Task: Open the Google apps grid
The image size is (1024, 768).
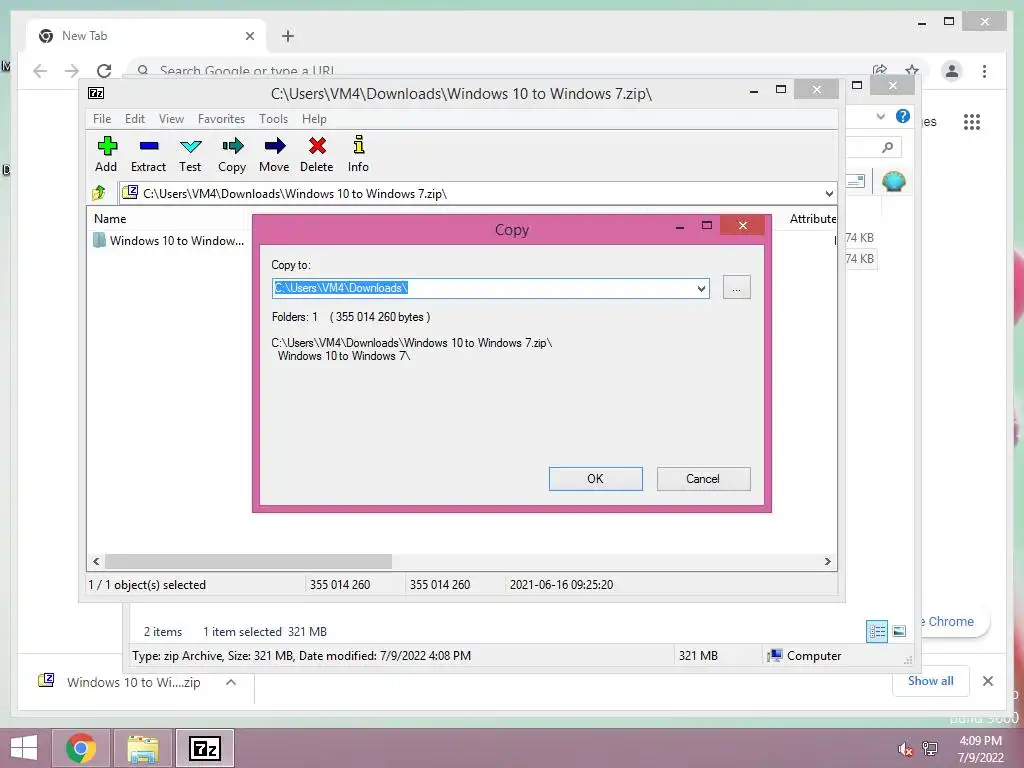Action: click(972, 121)
